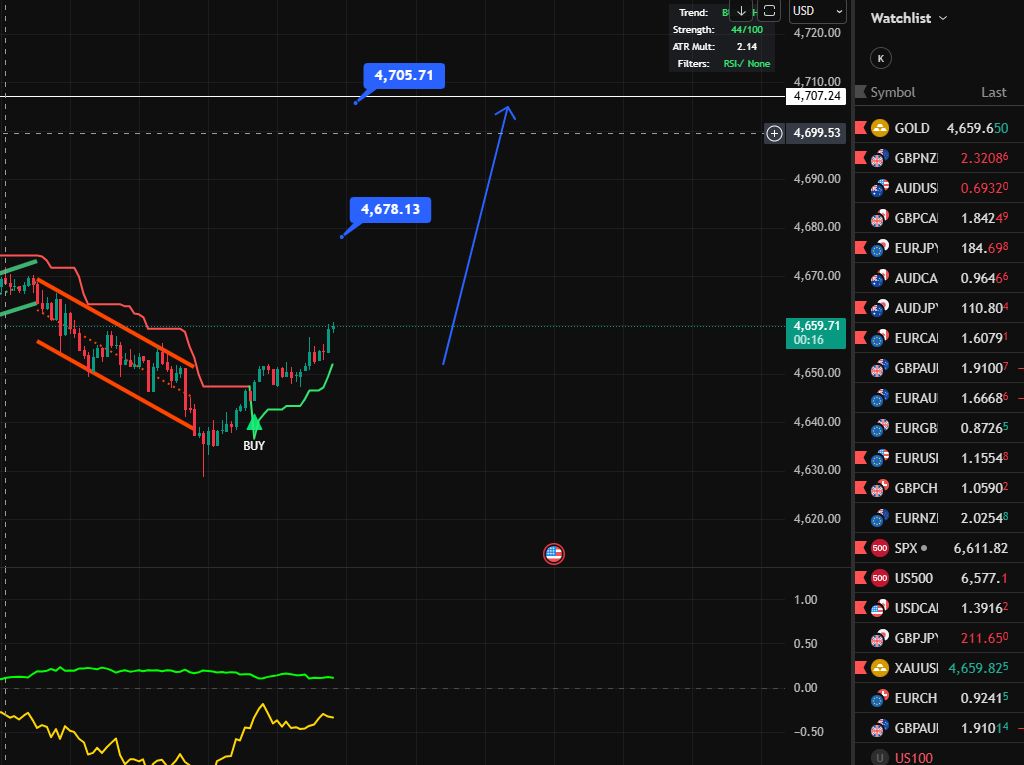1024x765 pixels.
Task: Click the round K badge under Watchlist
Action: click(880, 58)
